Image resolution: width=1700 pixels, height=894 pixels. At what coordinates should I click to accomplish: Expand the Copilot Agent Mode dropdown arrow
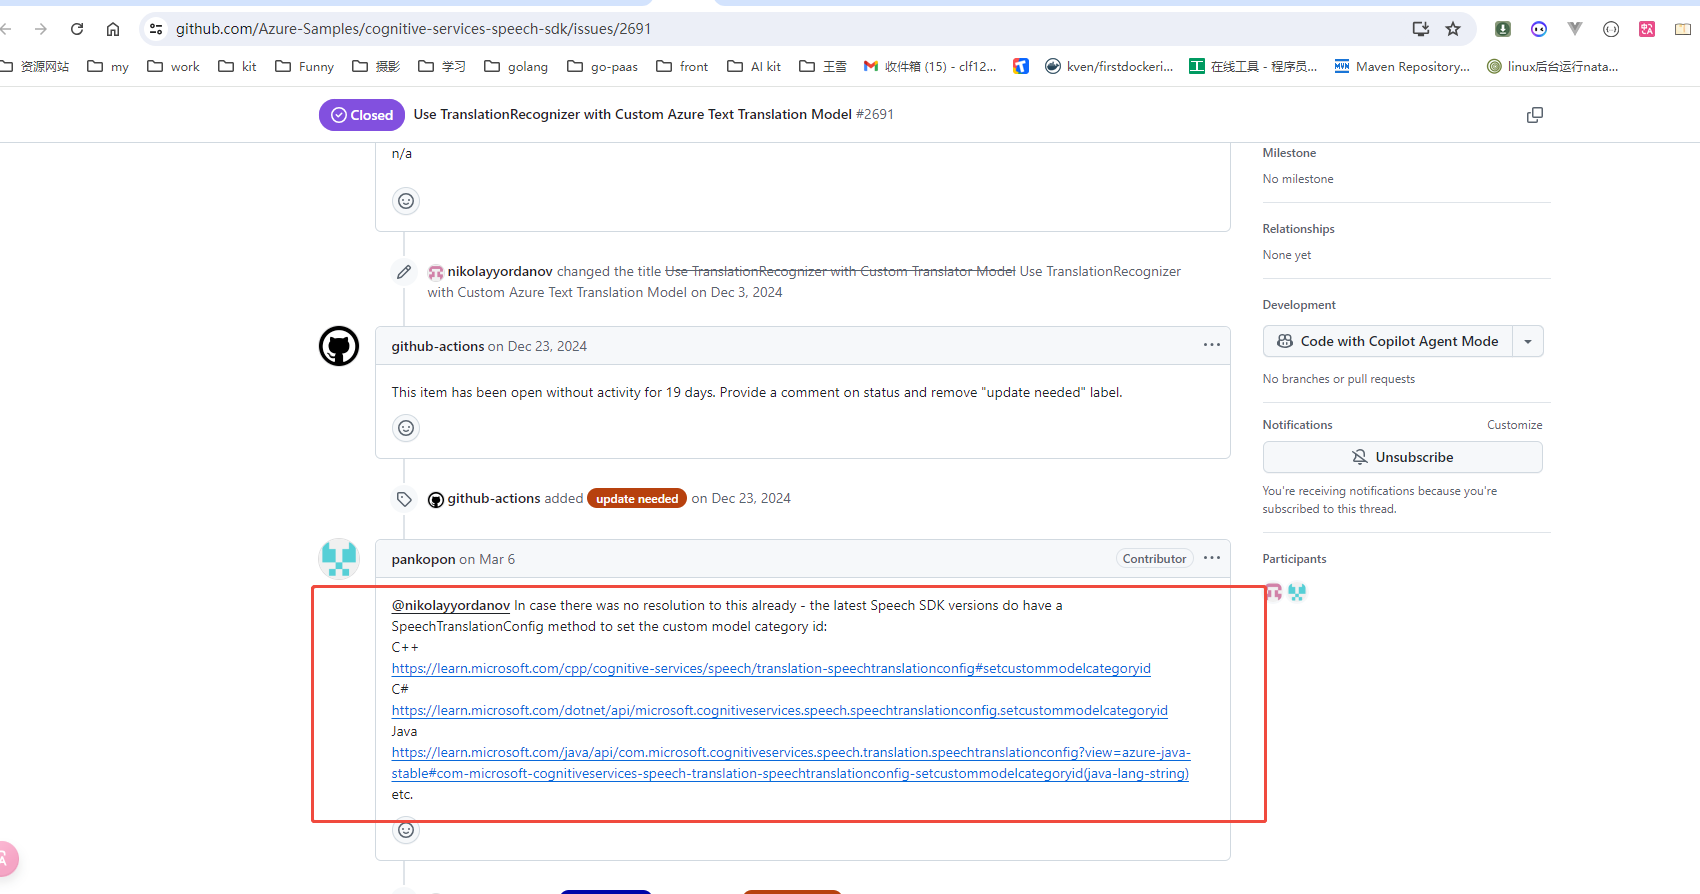1528,342
